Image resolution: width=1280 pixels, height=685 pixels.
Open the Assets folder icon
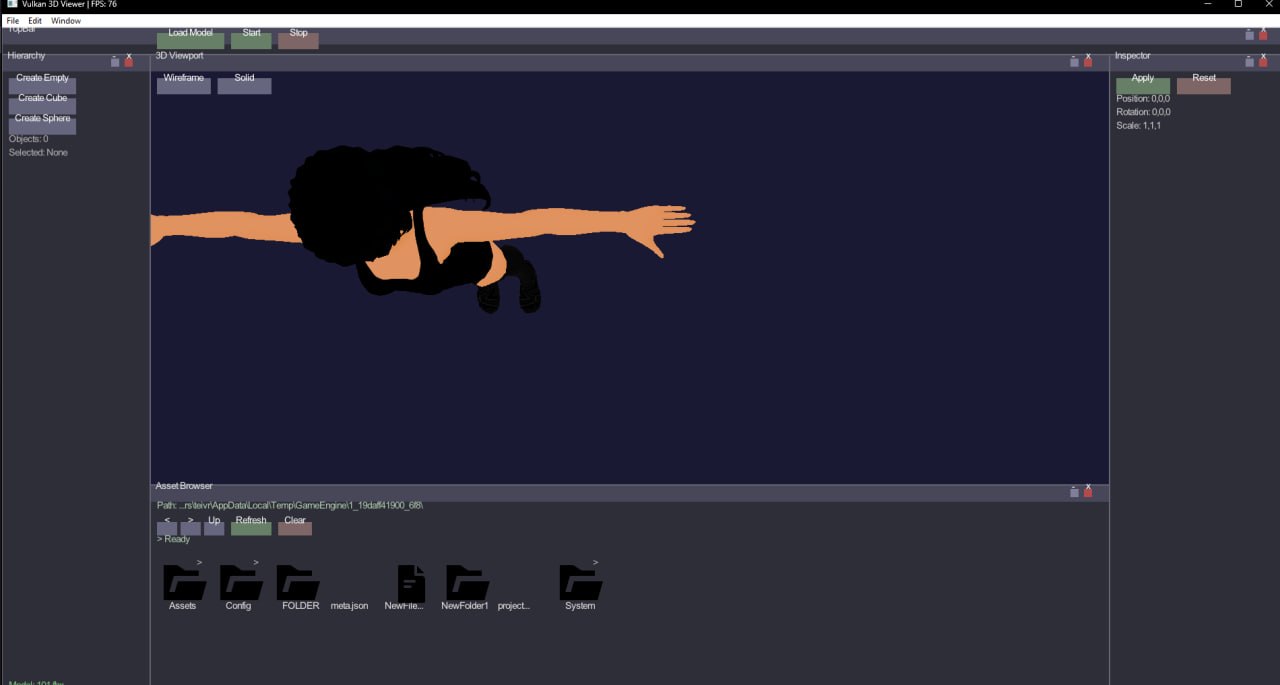pos(185,582)
